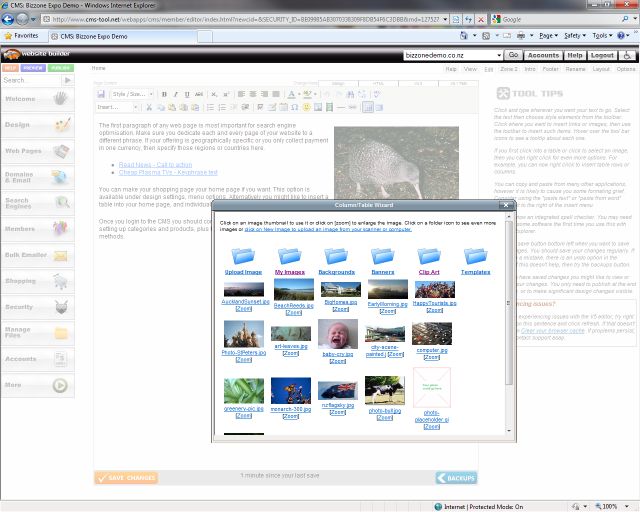This screenshot has width=640, height=512.
Task: Open the Insert dropdown in editor toolbar
Action: [x=118, y=106]
